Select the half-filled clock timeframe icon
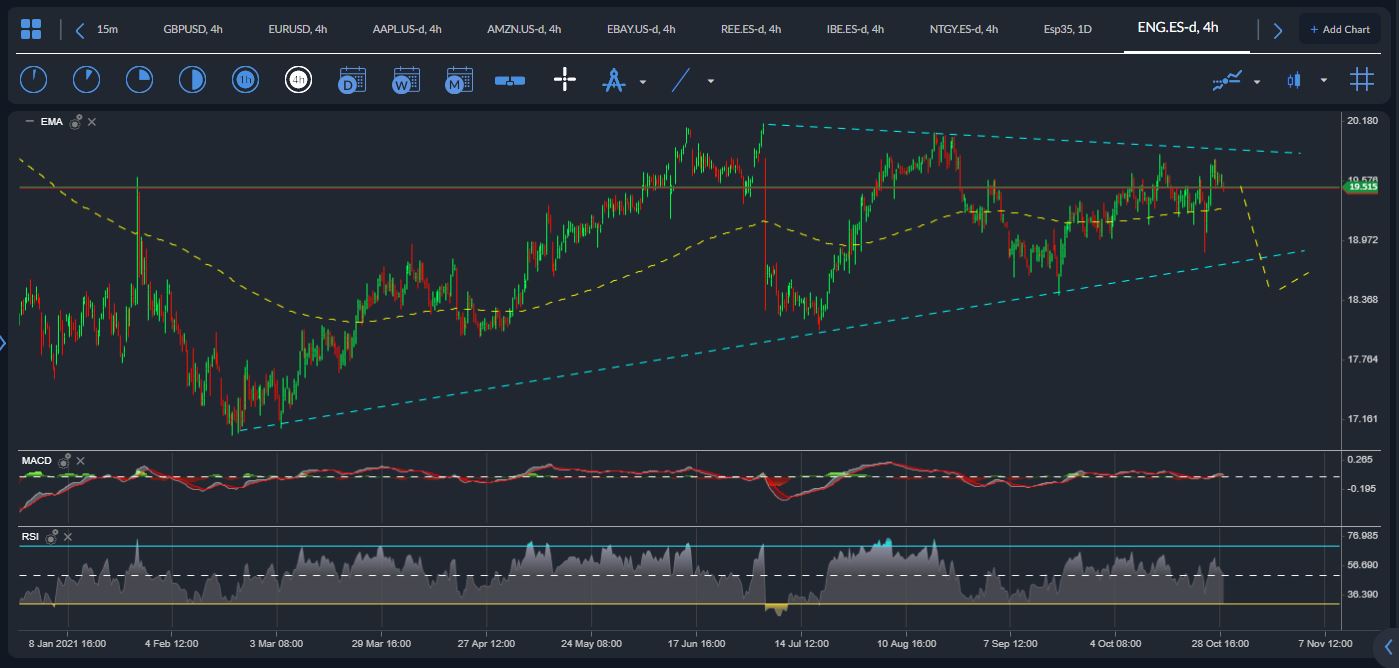 [x=192, y=80]
